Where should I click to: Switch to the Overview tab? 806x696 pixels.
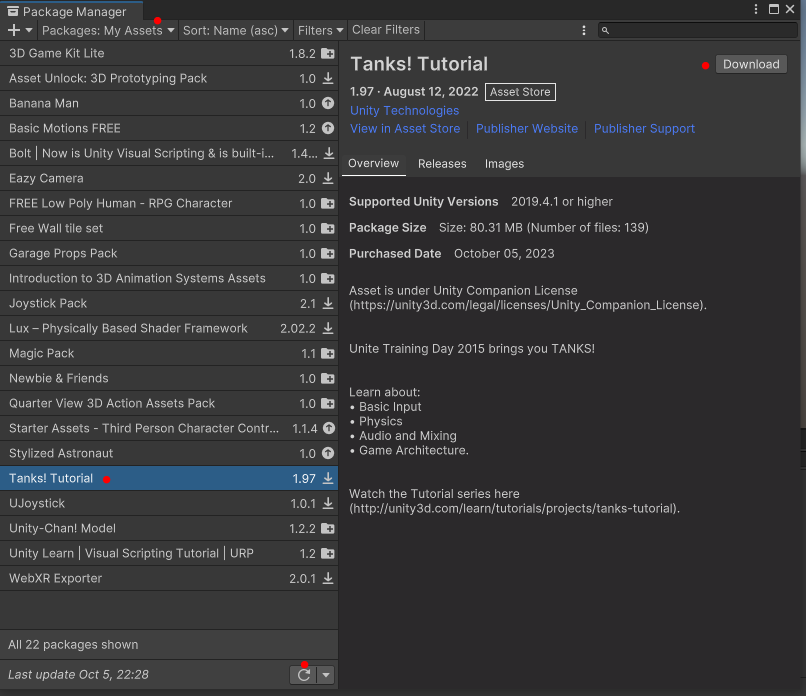tap(374, 163)
